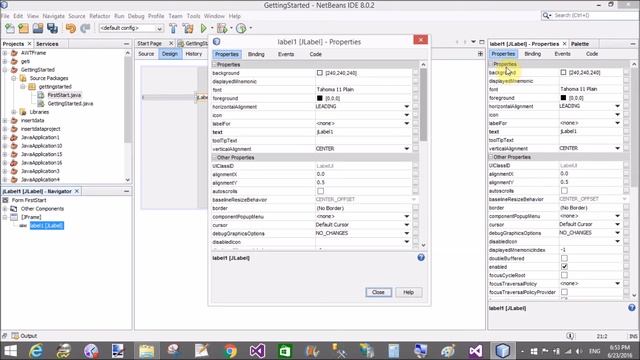Click the Profile Project toolbar icon
The image size is (640, 360).
click(x=241, y=28)
